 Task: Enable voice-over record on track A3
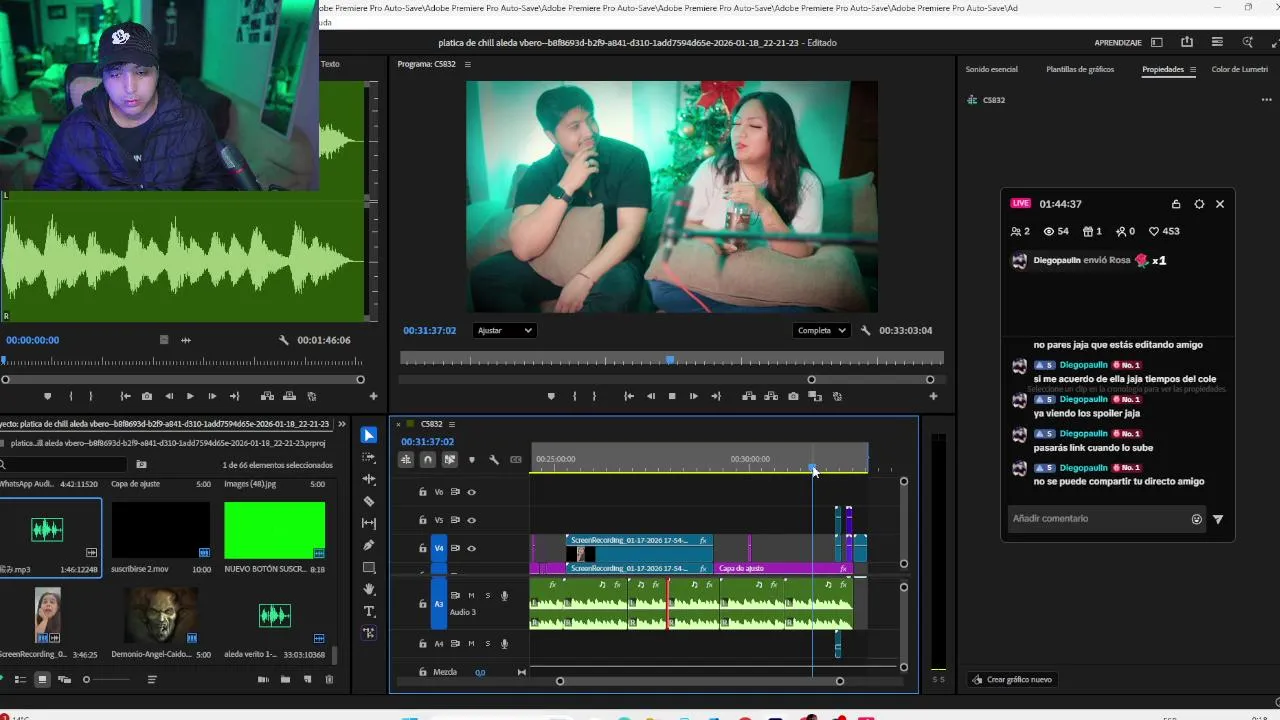[x=504, y=596]
